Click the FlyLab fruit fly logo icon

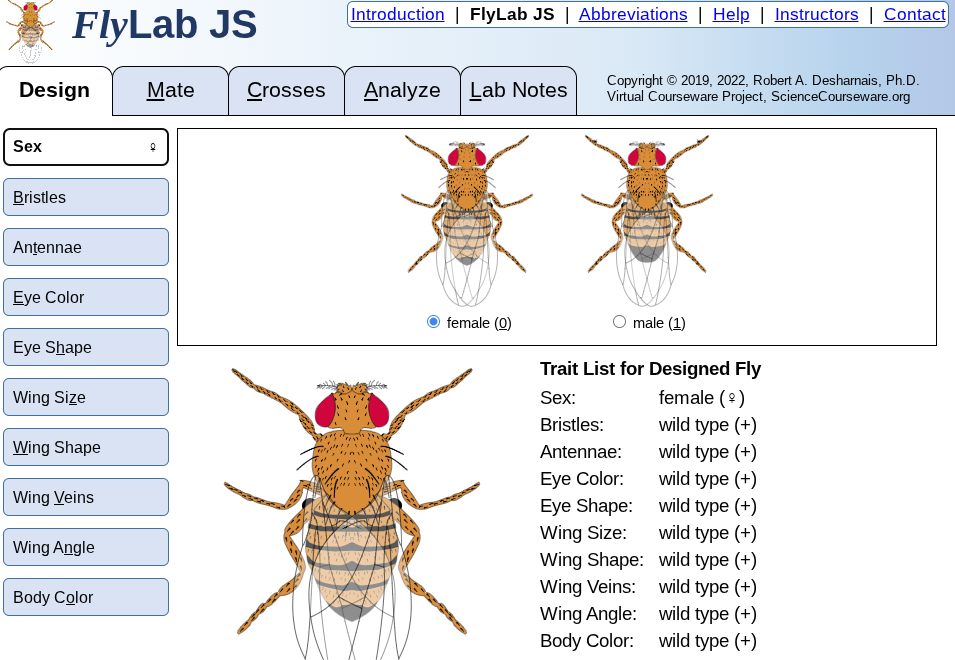[x=29, y=32]
